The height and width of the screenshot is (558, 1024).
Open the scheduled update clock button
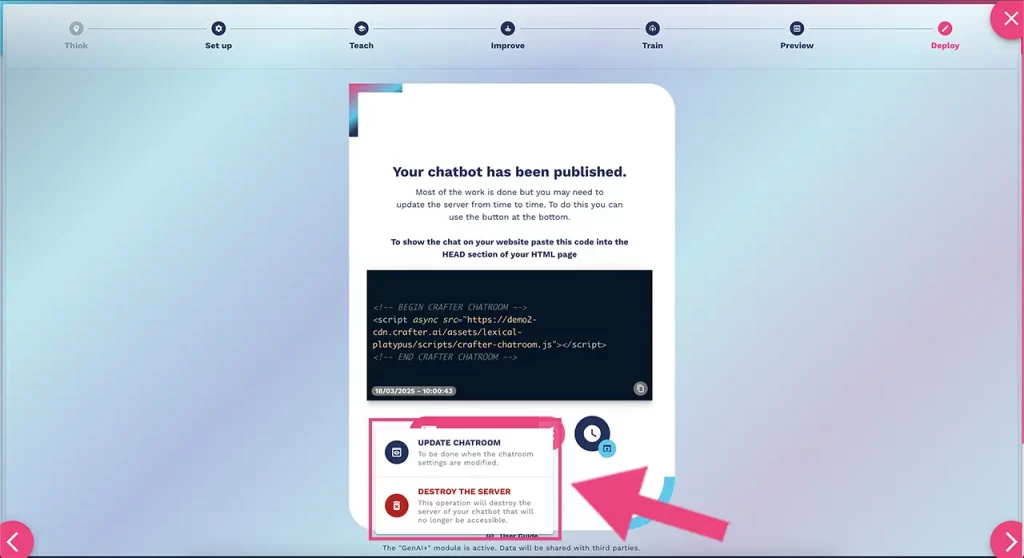(592, 433)
